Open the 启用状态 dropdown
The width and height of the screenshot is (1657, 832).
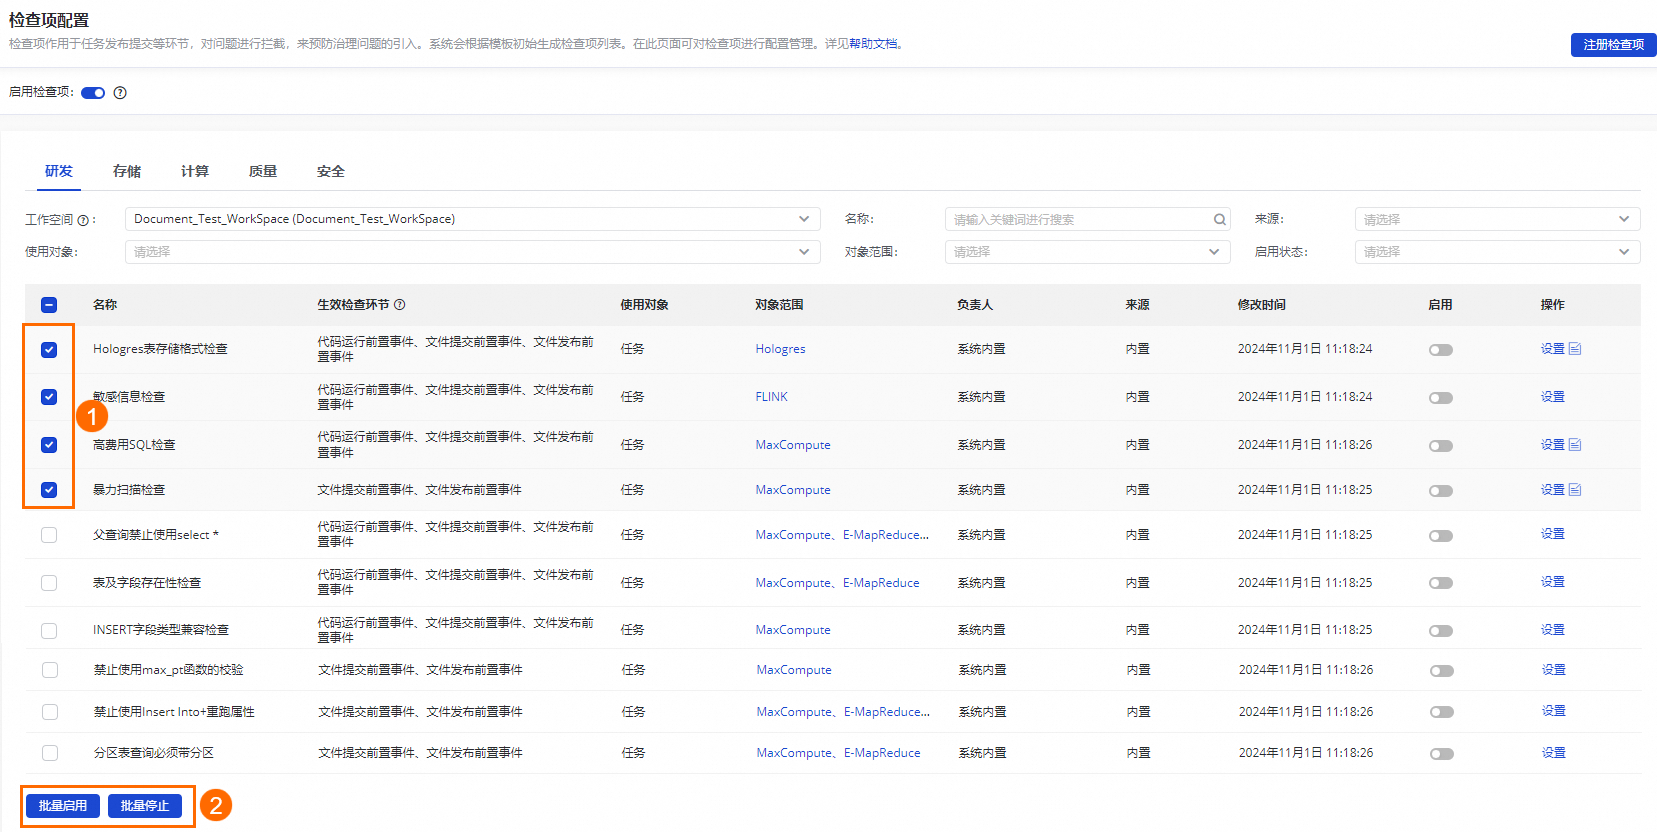[1497, 252]
